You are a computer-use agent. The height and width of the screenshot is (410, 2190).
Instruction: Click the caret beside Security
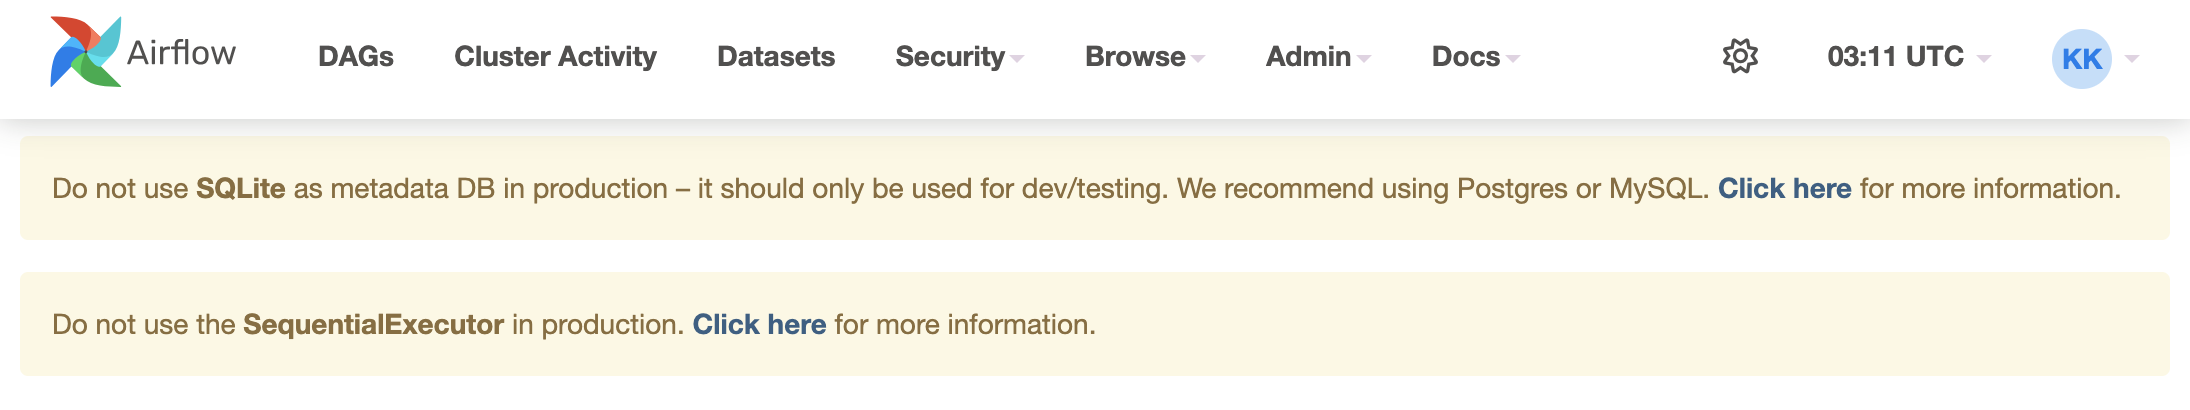[x=1017, y=59]
